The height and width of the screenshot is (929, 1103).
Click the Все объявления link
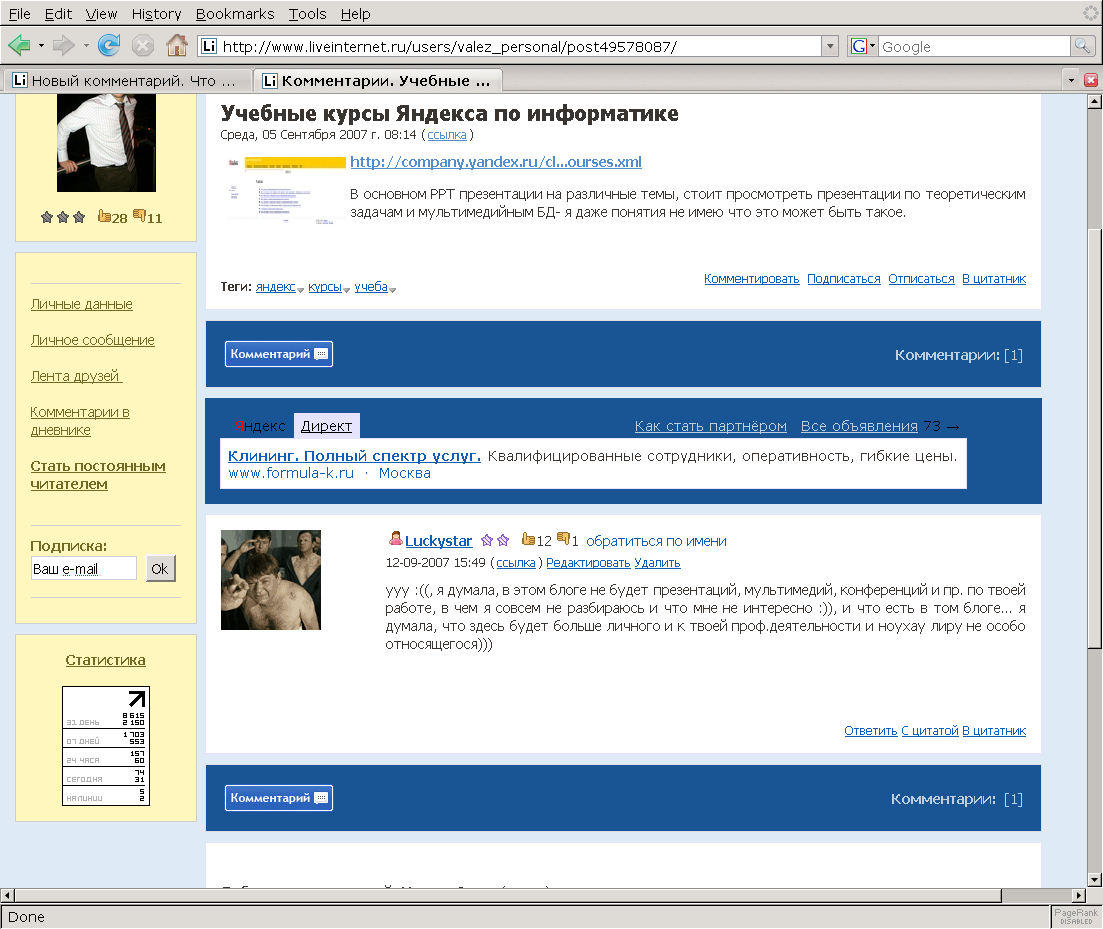(x=859, y=426)
